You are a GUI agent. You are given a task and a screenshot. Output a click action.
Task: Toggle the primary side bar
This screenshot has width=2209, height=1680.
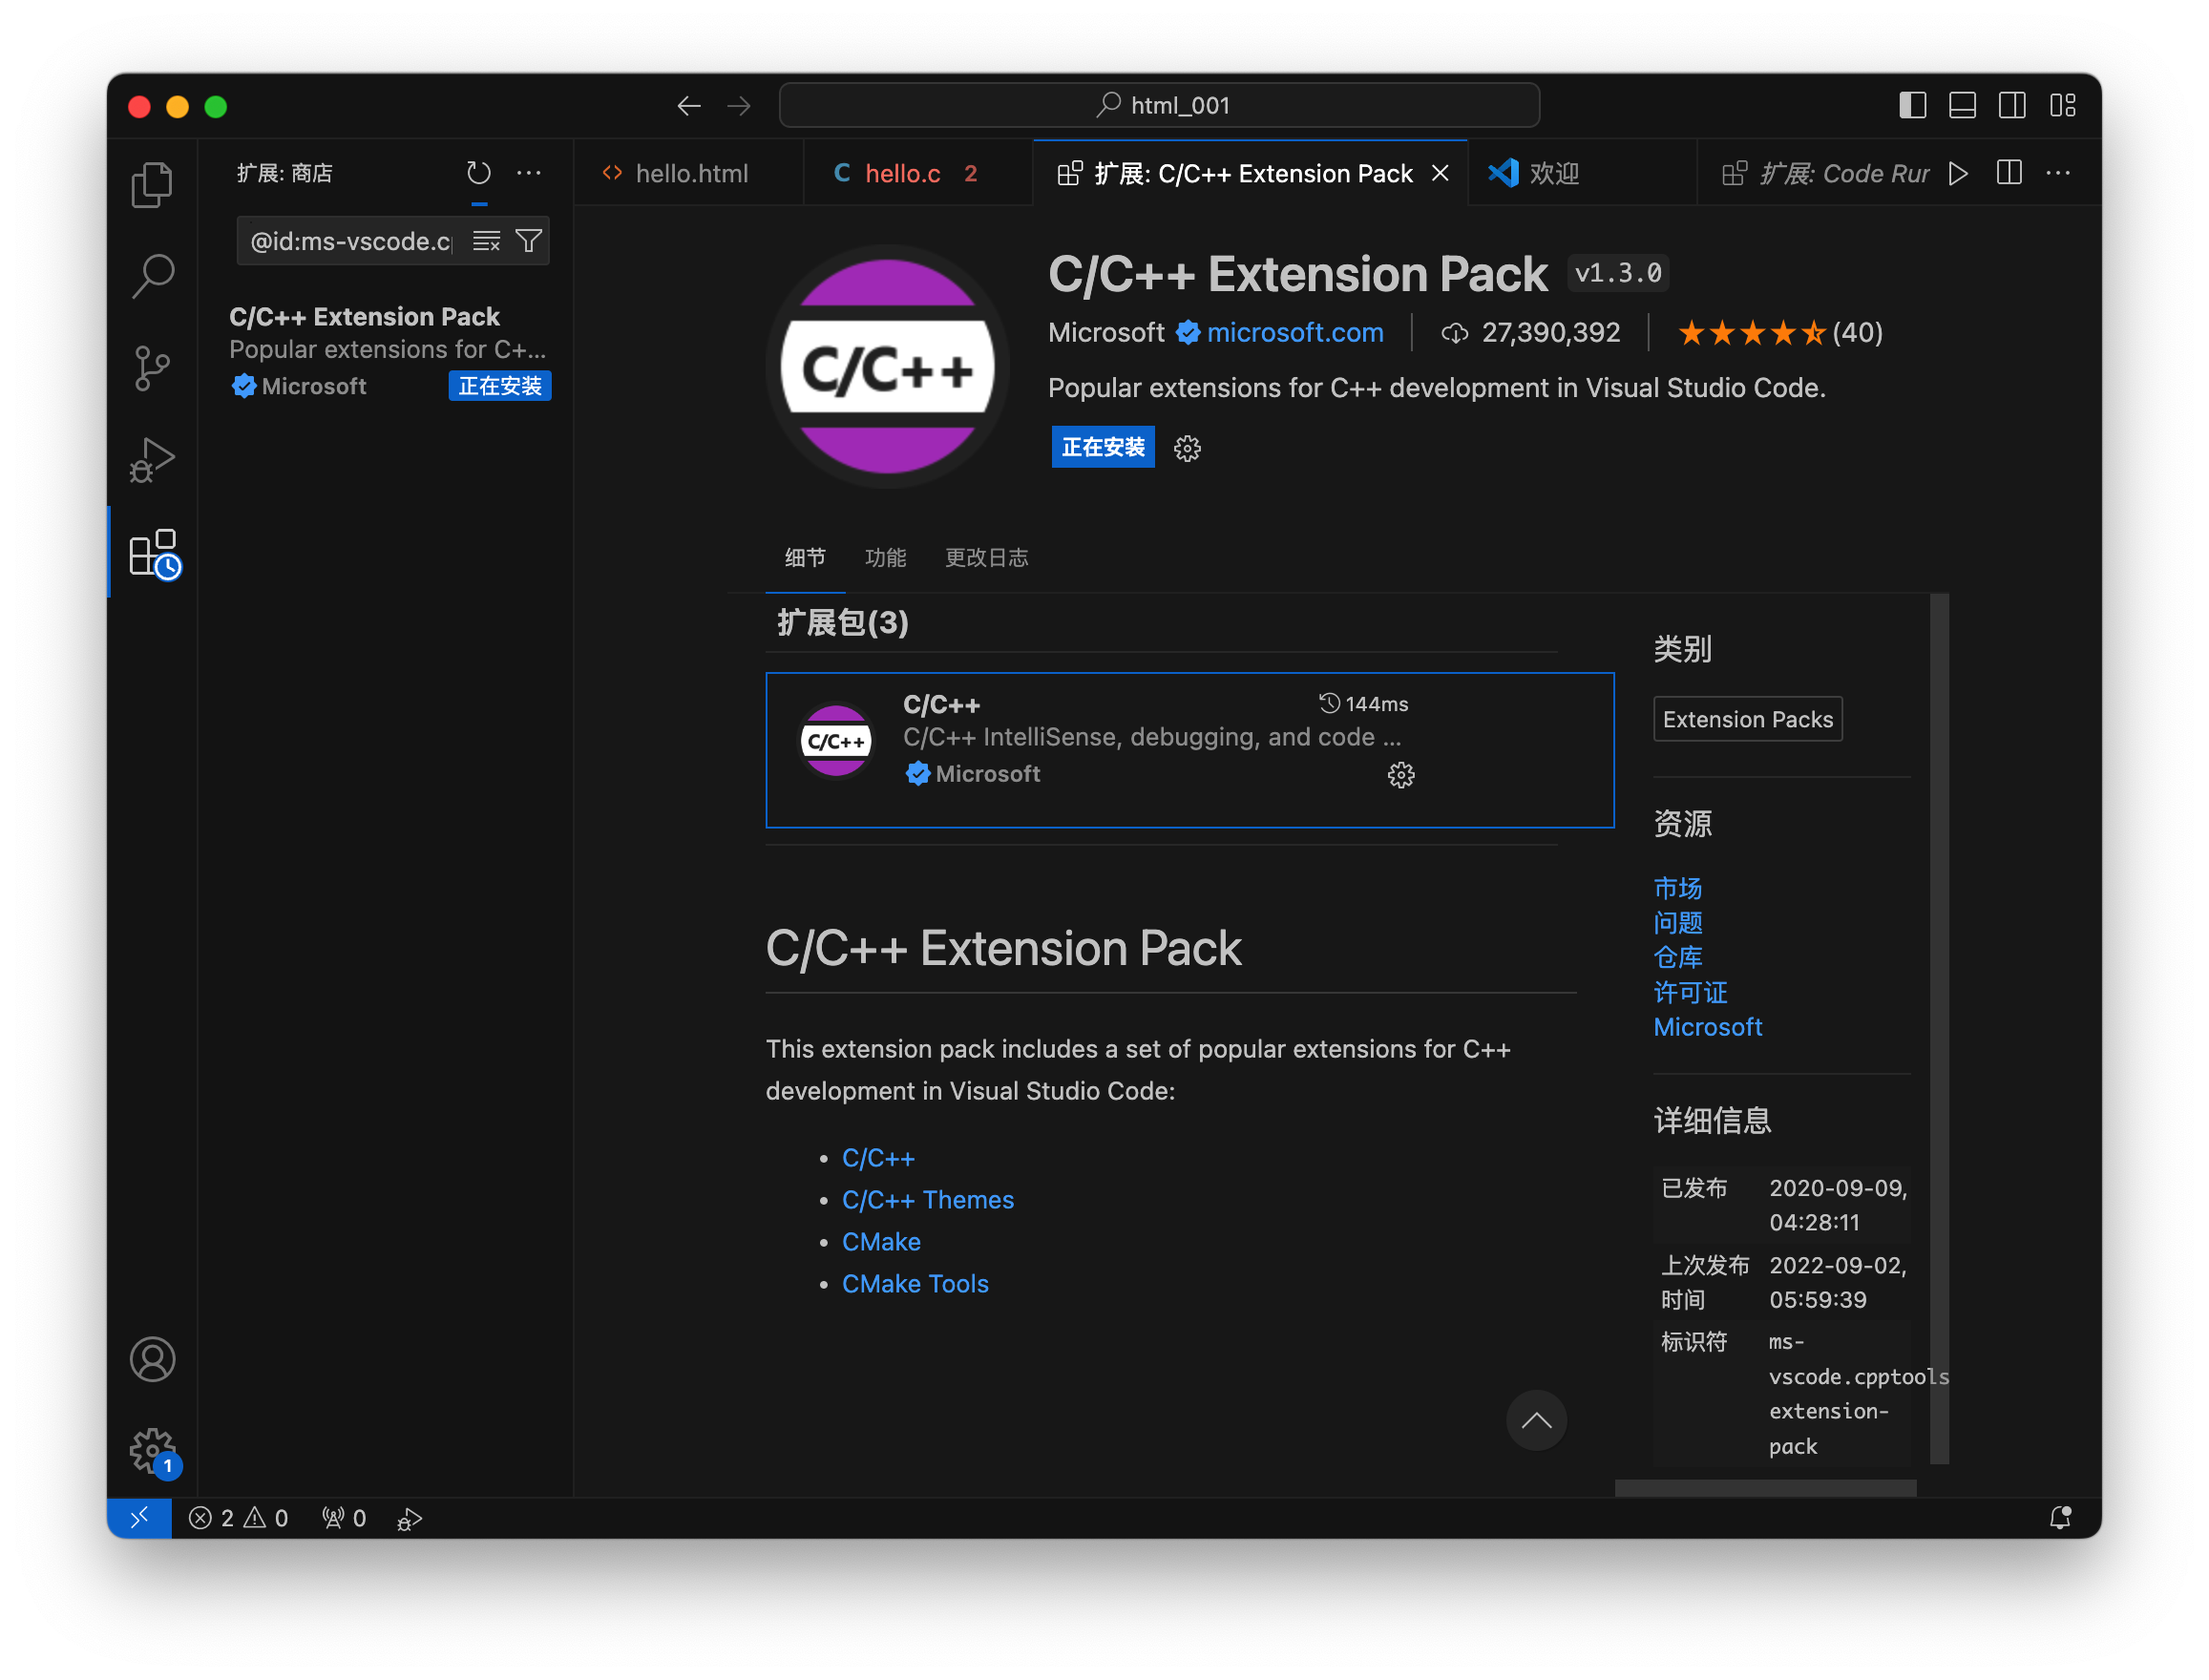(1911, 105)
